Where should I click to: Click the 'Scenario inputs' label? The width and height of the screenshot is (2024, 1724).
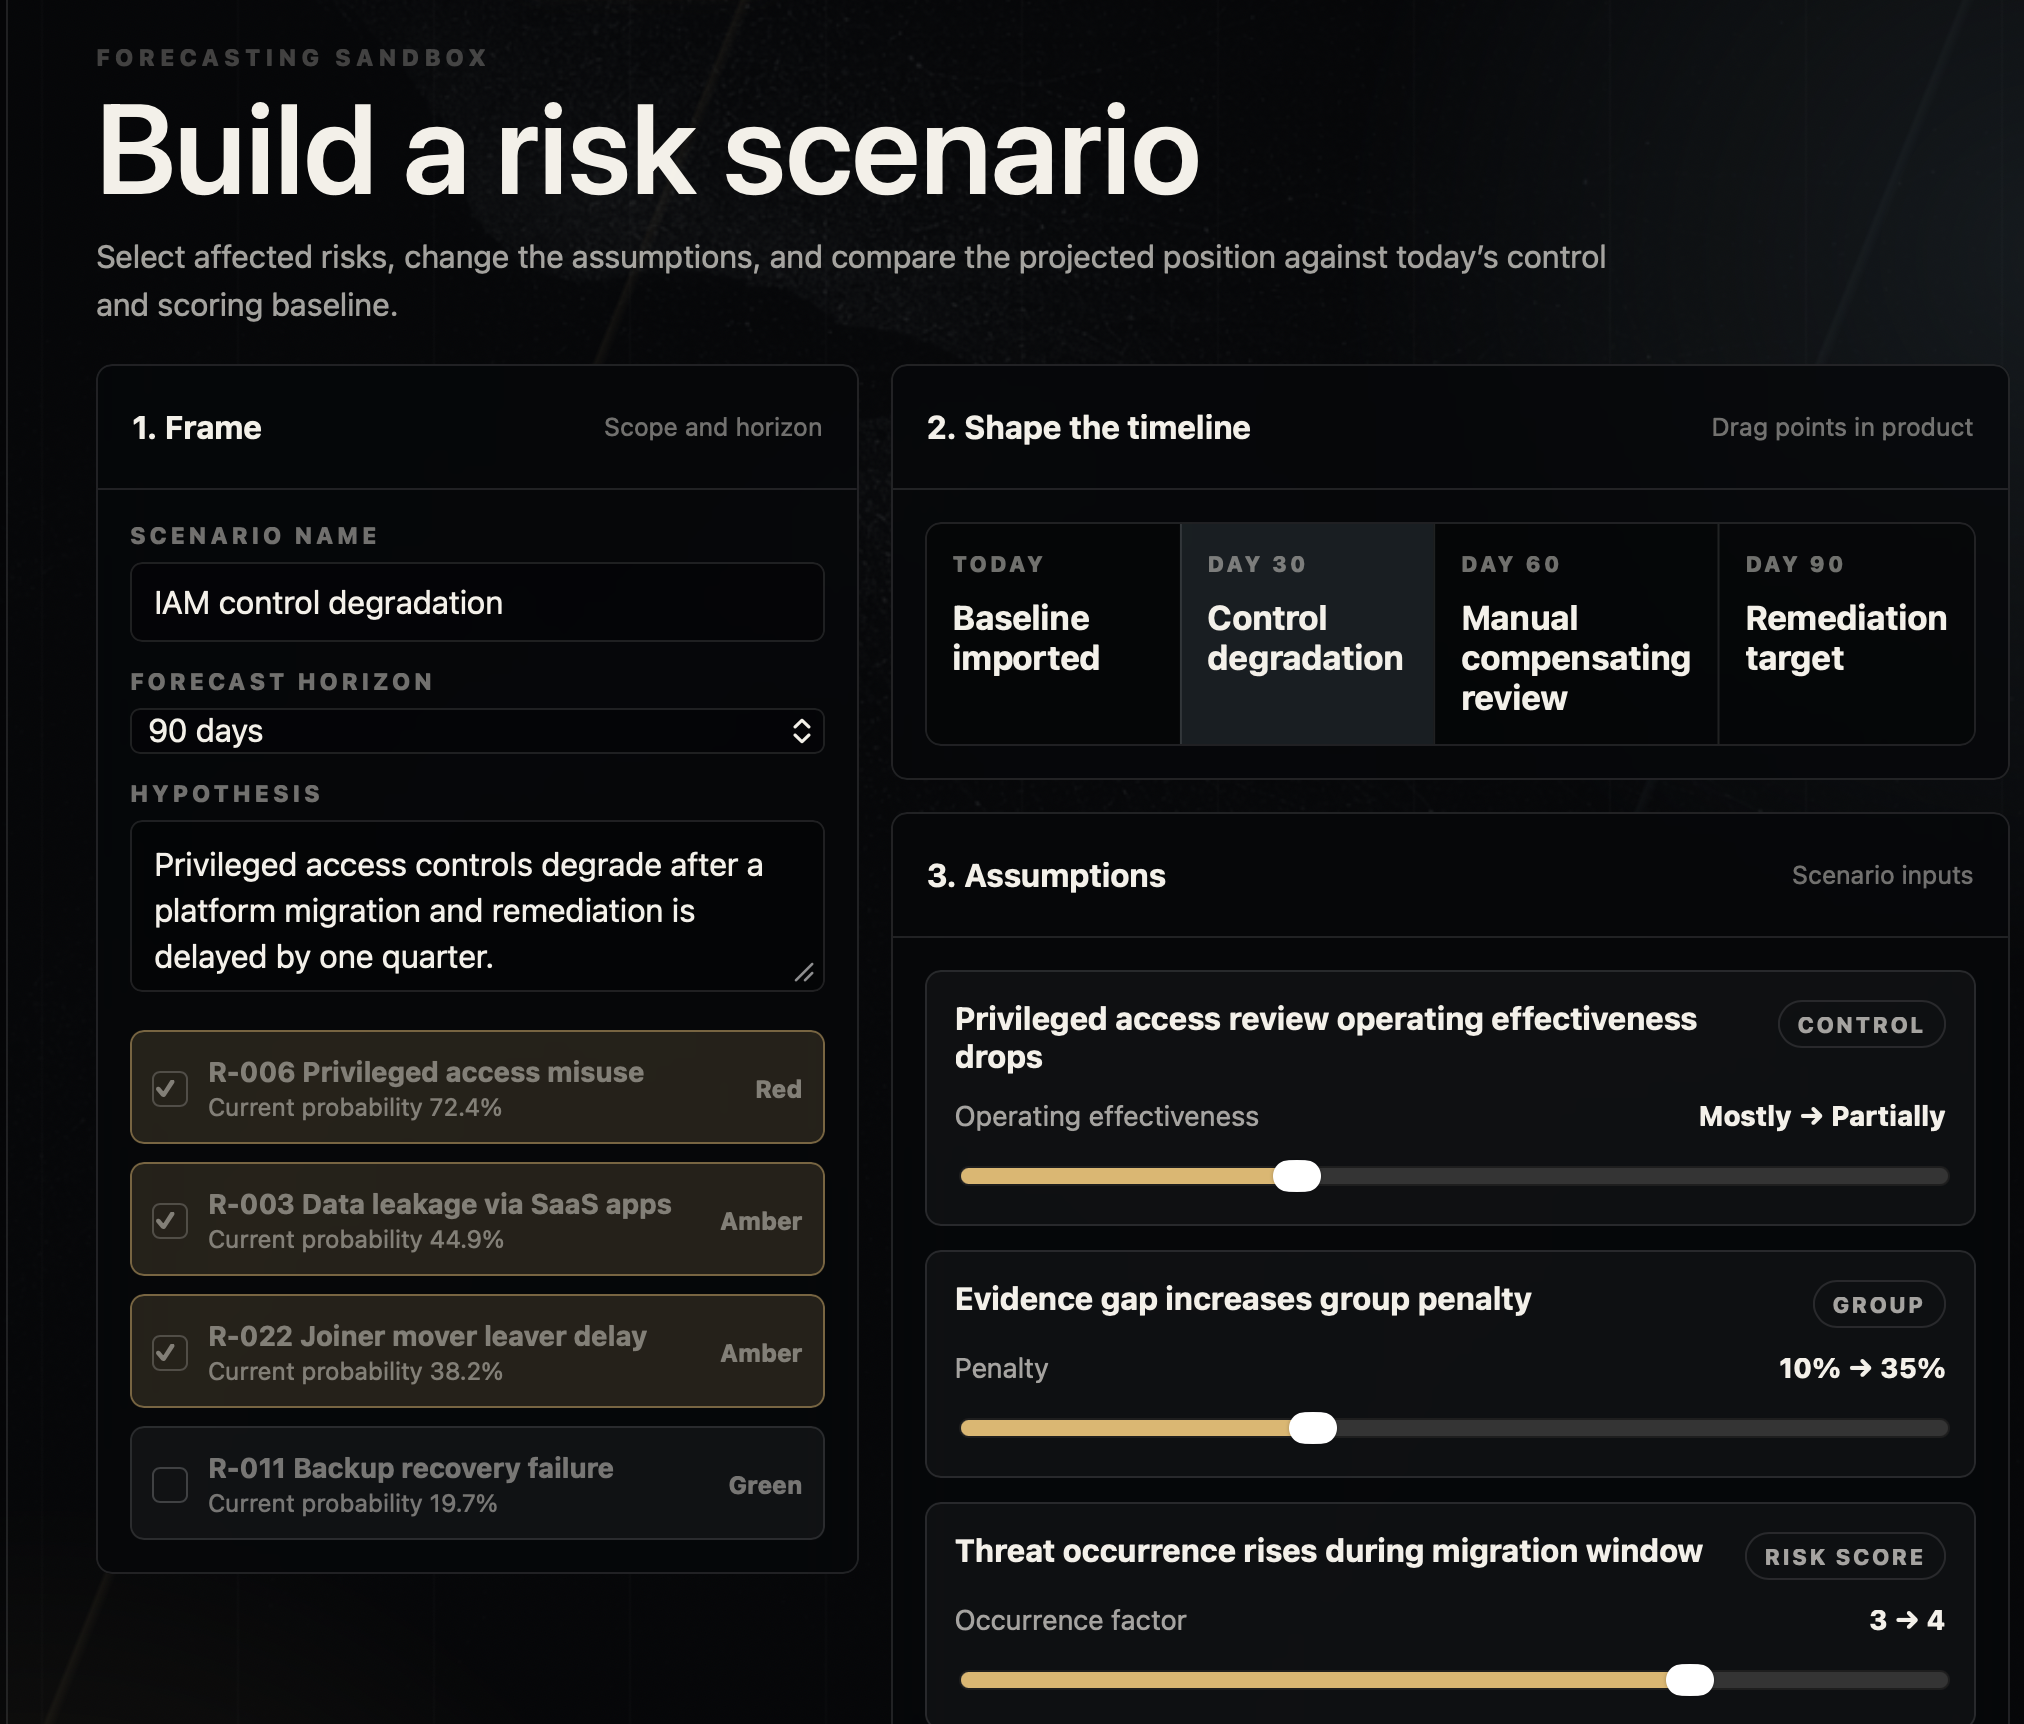[1882, 875]
